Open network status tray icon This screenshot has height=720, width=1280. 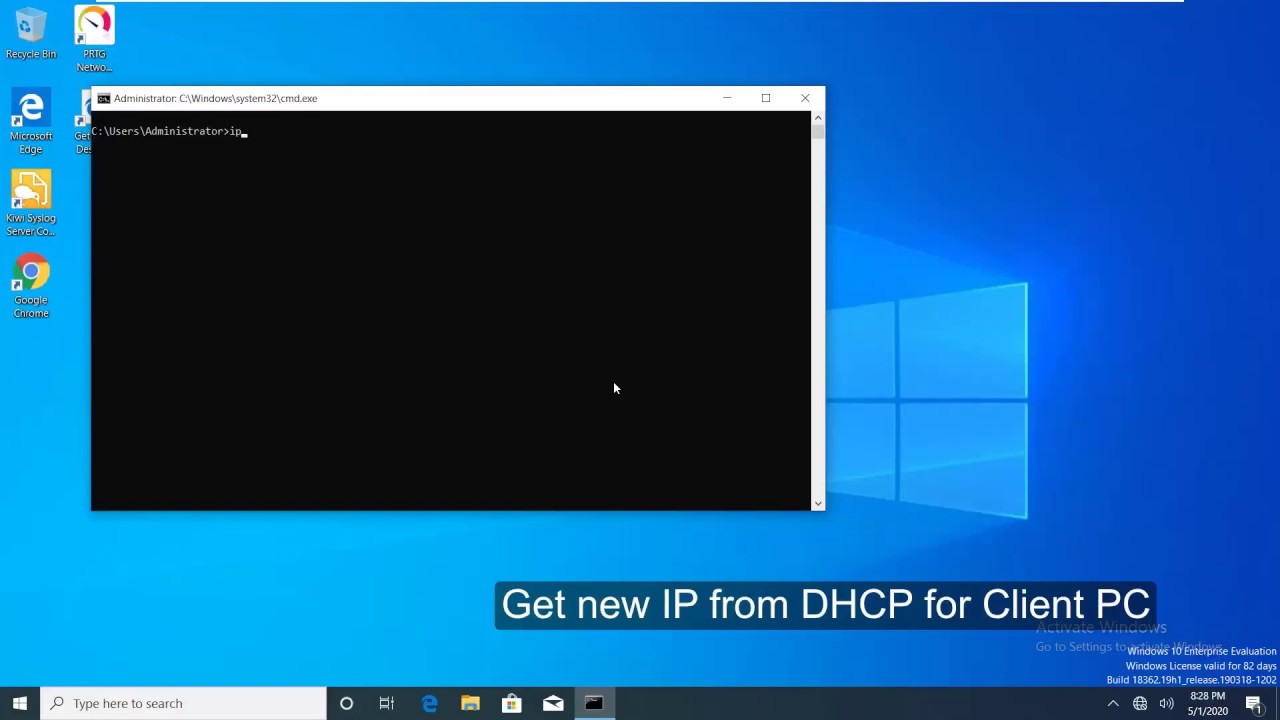tap(1140, 703)
